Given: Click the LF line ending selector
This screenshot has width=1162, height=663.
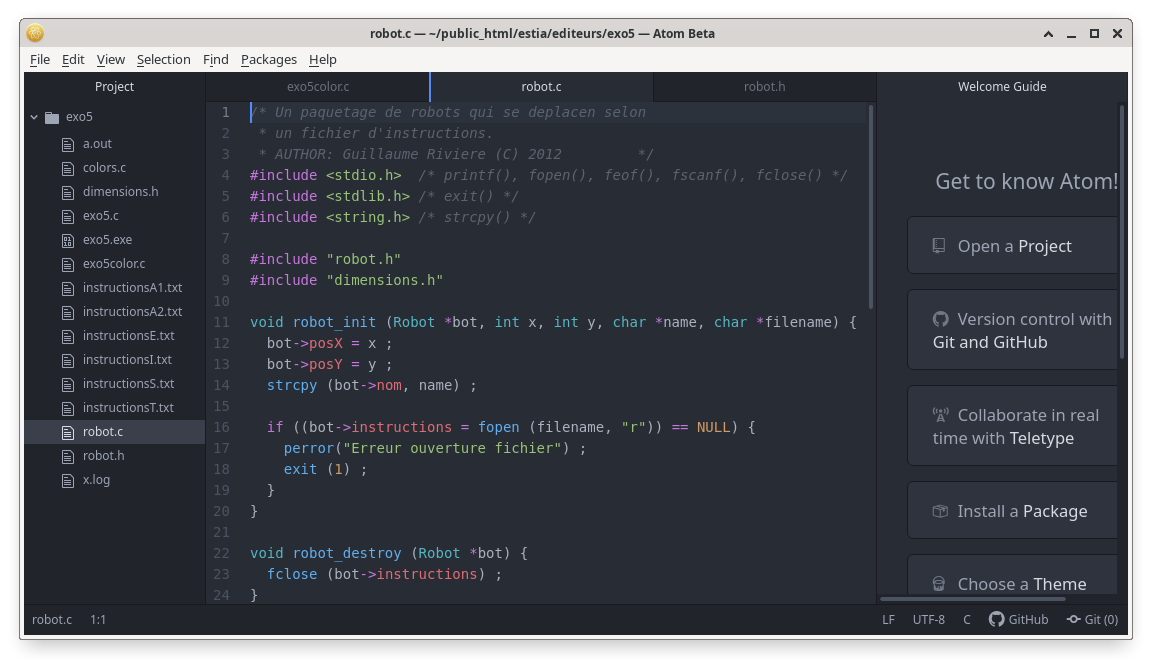Looking at the screenshot, I should tap(889, 619).
